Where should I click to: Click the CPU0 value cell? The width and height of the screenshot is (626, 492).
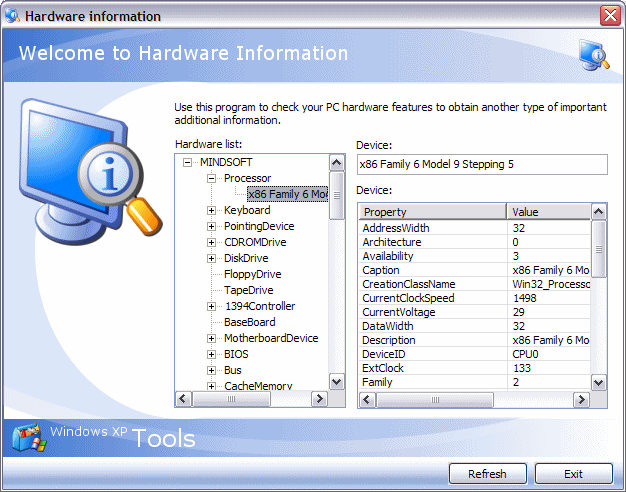point(549,354)
